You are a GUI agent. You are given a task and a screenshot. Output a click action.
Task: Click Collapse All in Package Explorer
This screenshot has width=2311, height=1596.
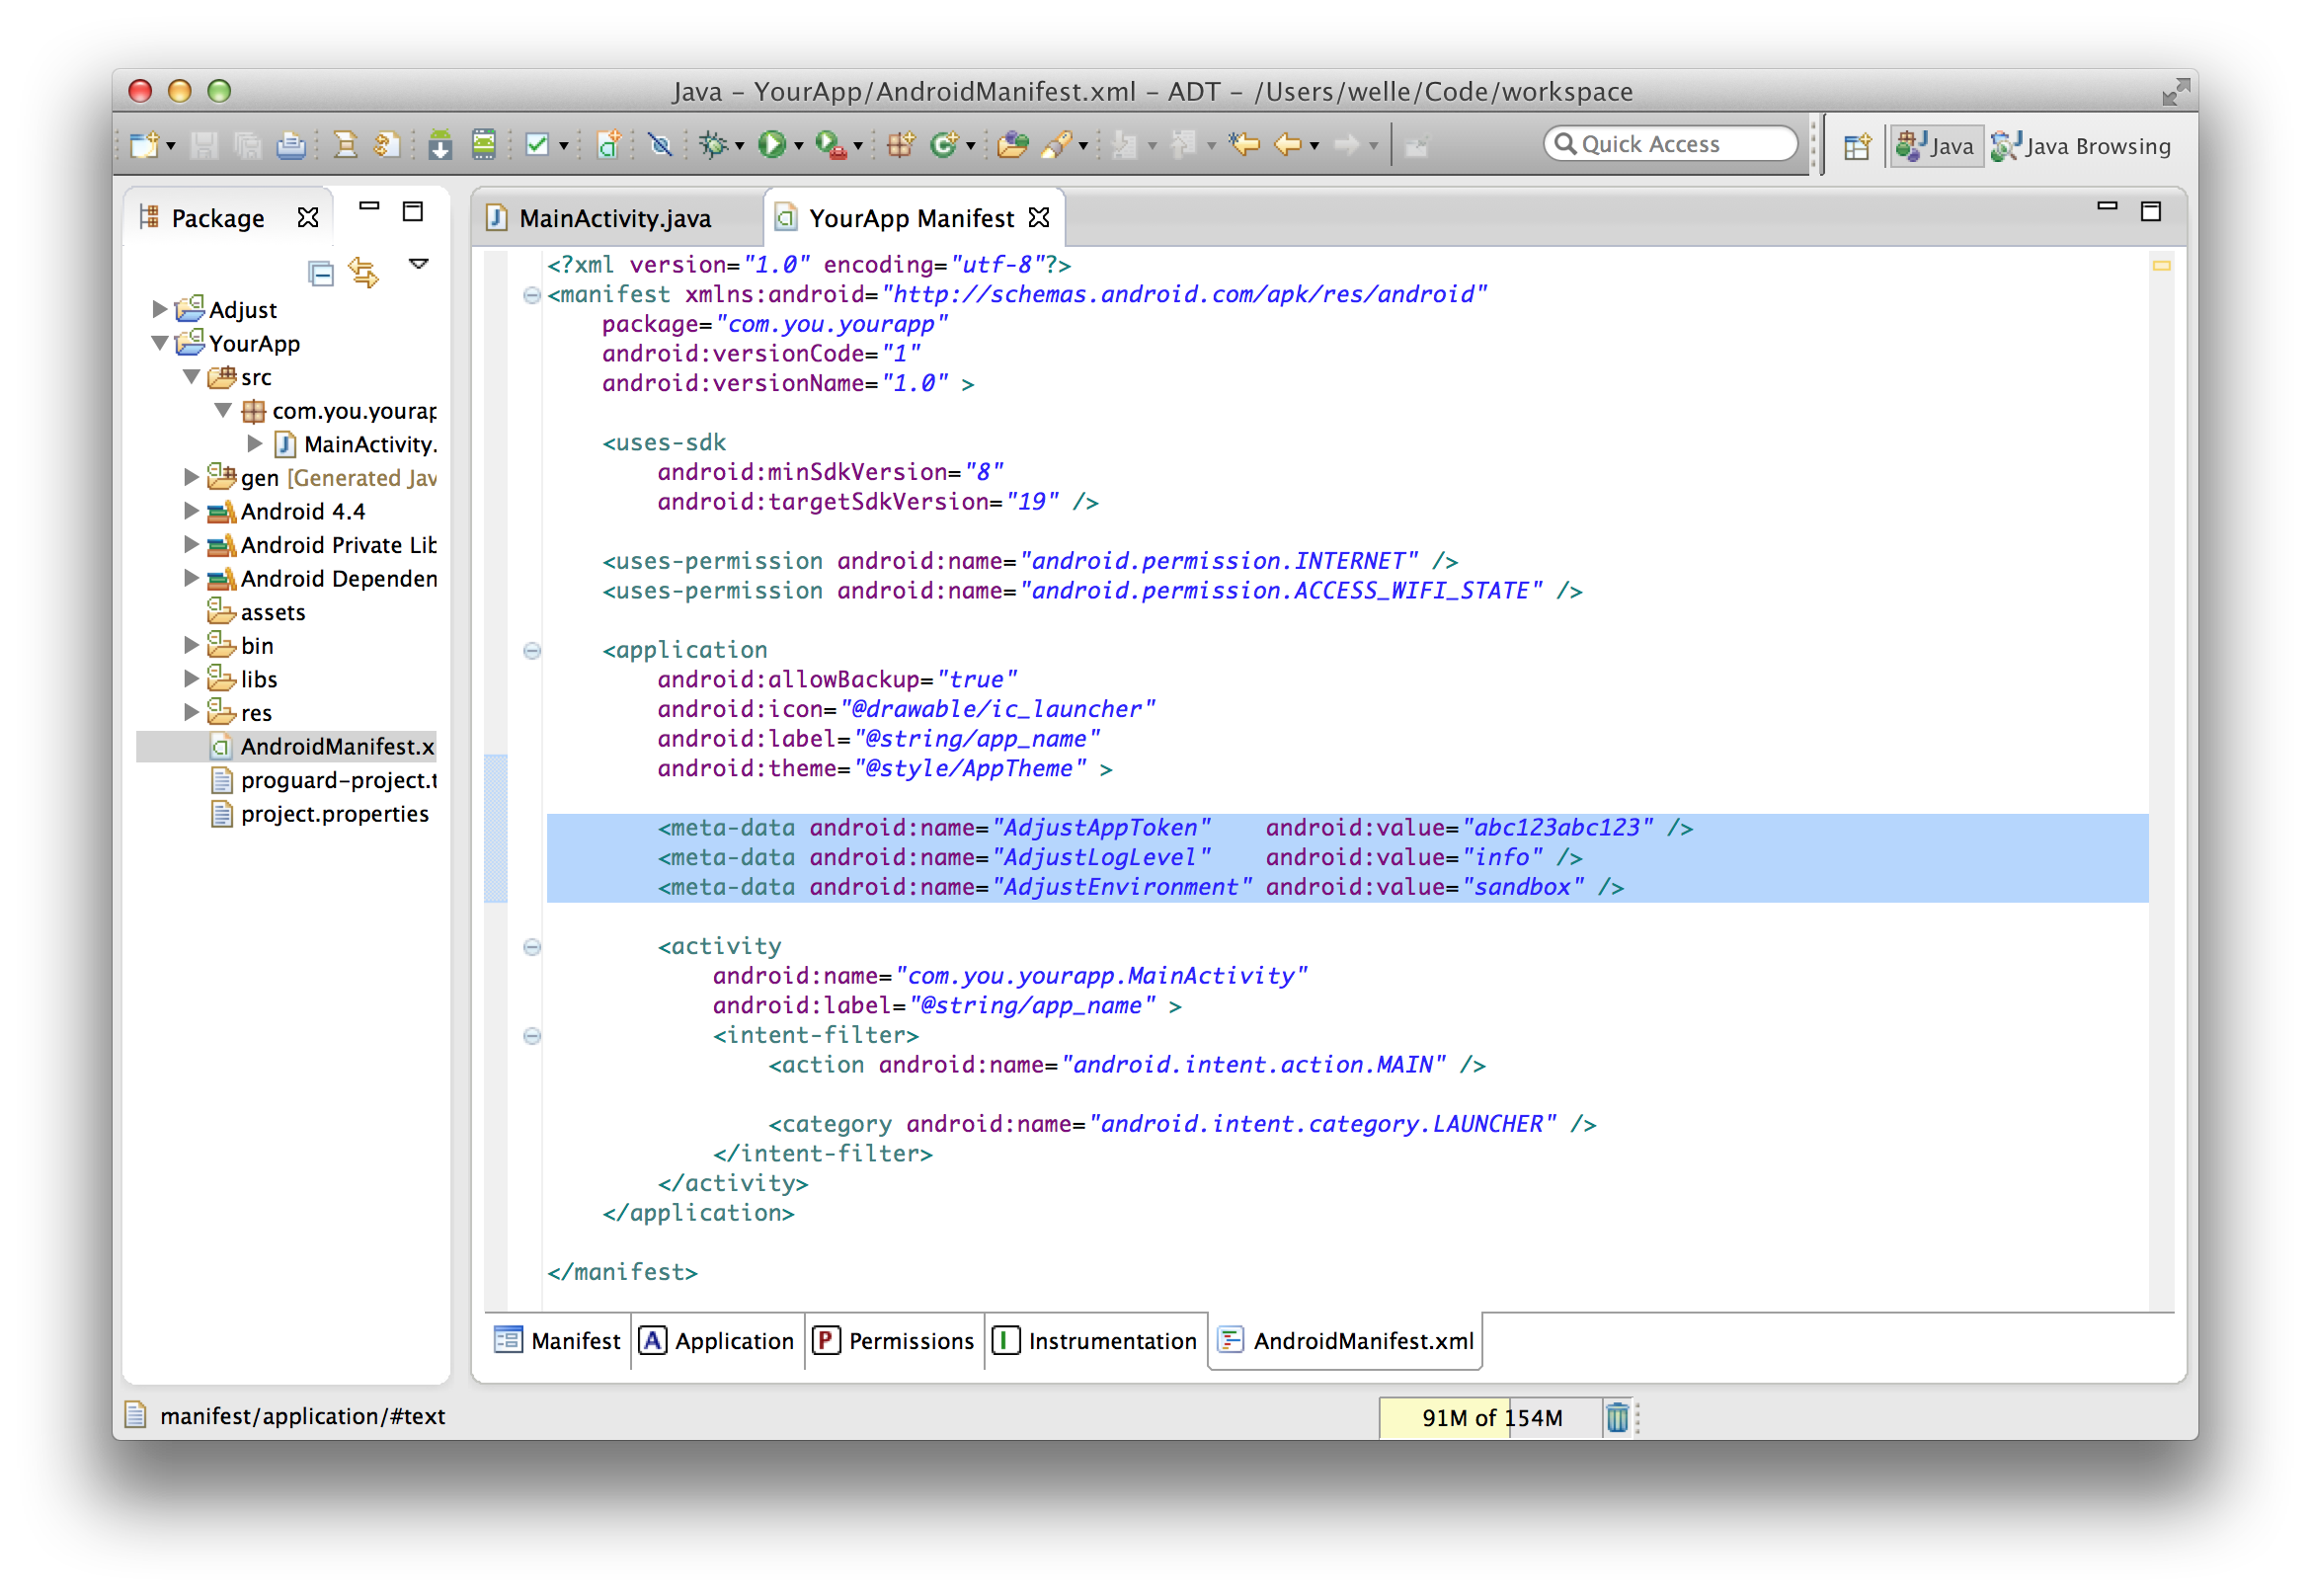tap(321, 272)
